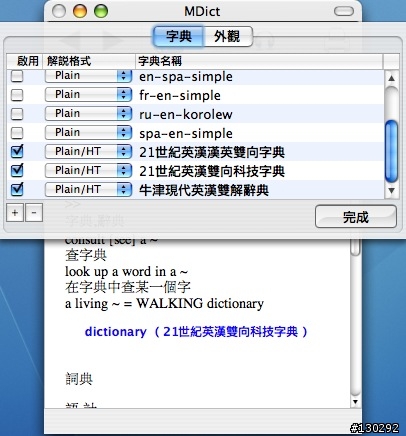The width and height of the screenshot is (406, 436).
Task: Select the 21世紀英漢漢英雙向字典 row name
Action: 212,152
